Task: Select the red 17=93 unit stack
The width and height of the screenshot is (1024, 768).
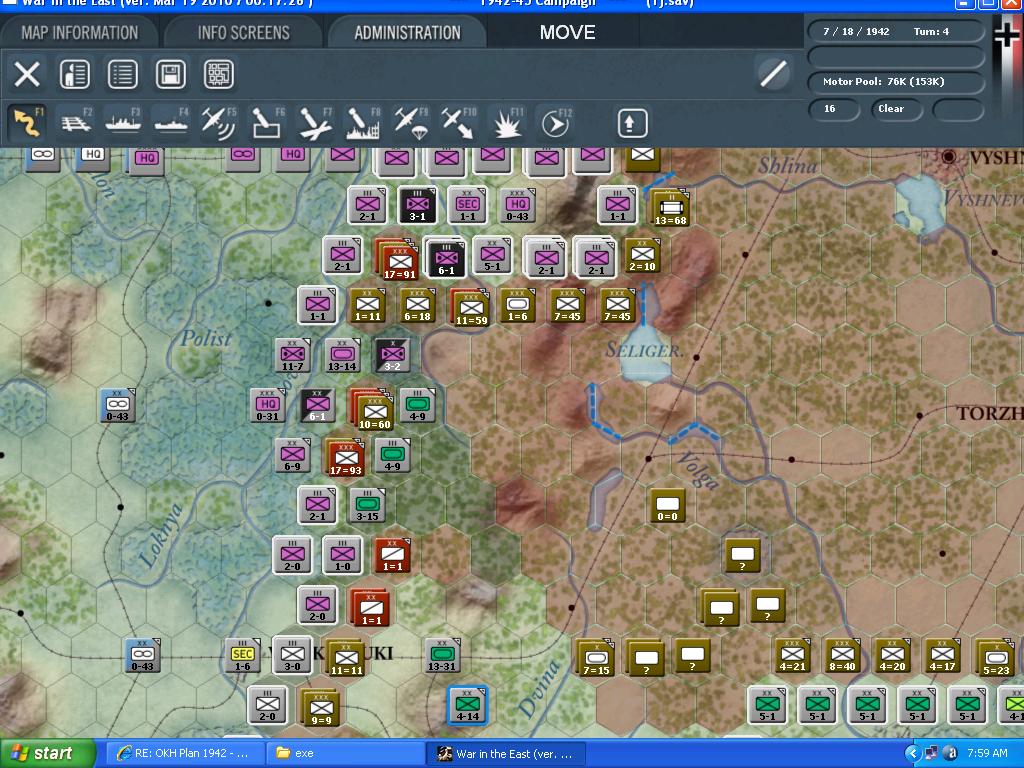Action: pos(345,456)
